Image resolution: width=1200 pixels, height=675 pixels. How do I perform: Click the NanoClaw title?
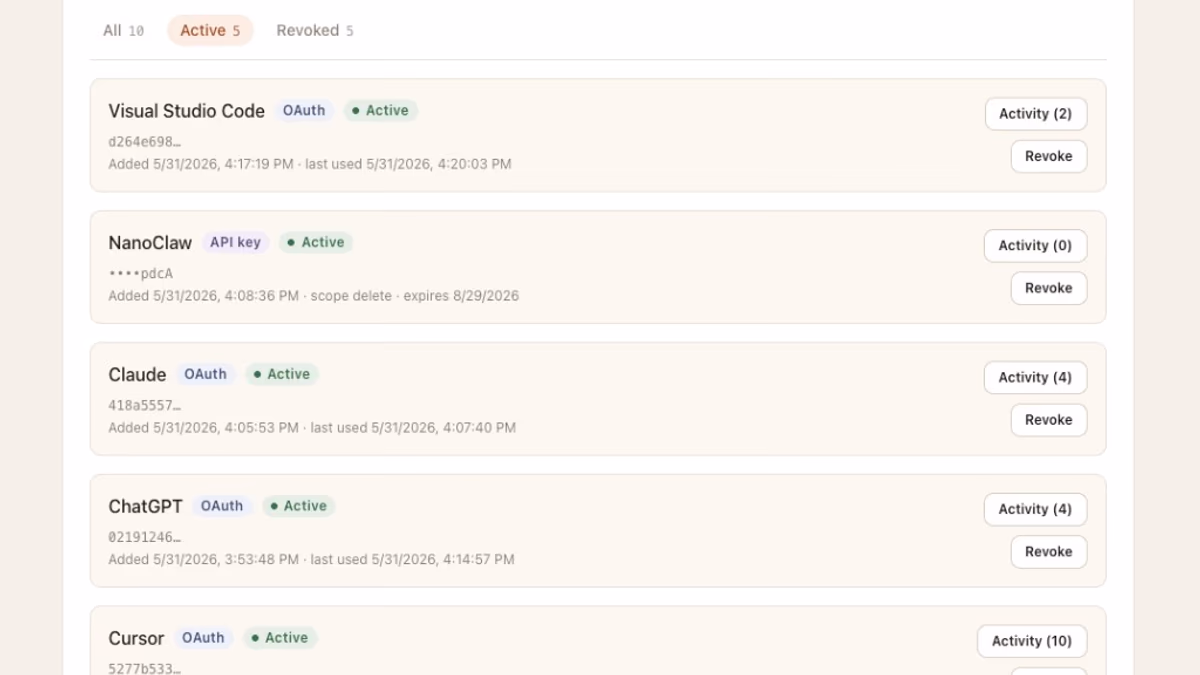pos(150,243)
